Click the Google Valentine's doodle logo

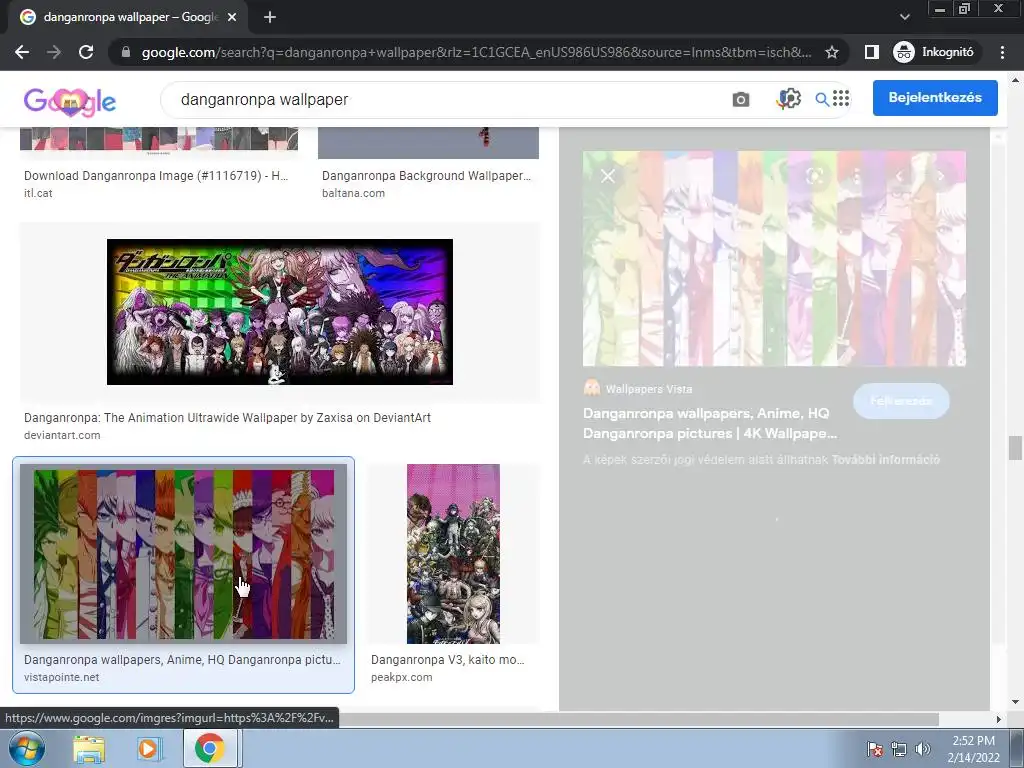click(70, 101)
